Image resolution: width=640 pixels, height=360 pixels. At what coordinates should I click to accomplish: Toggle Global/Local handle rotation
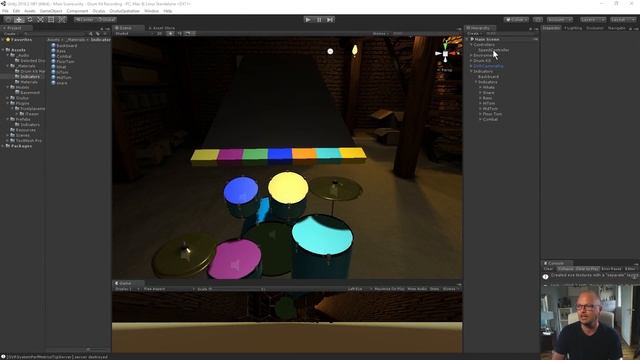[107, 20]
